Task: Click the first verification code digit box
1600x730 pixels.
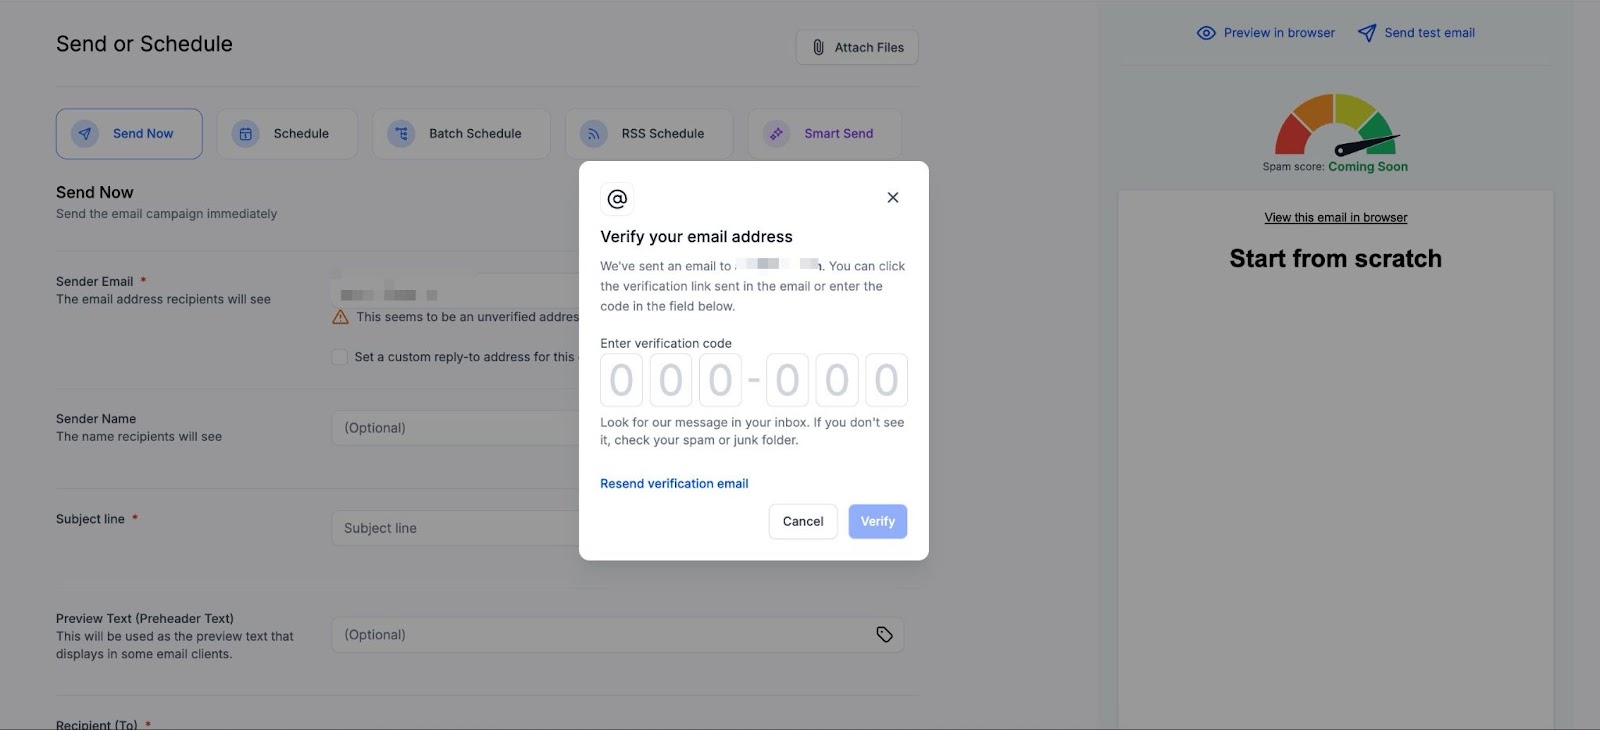Action: point(622,380)
